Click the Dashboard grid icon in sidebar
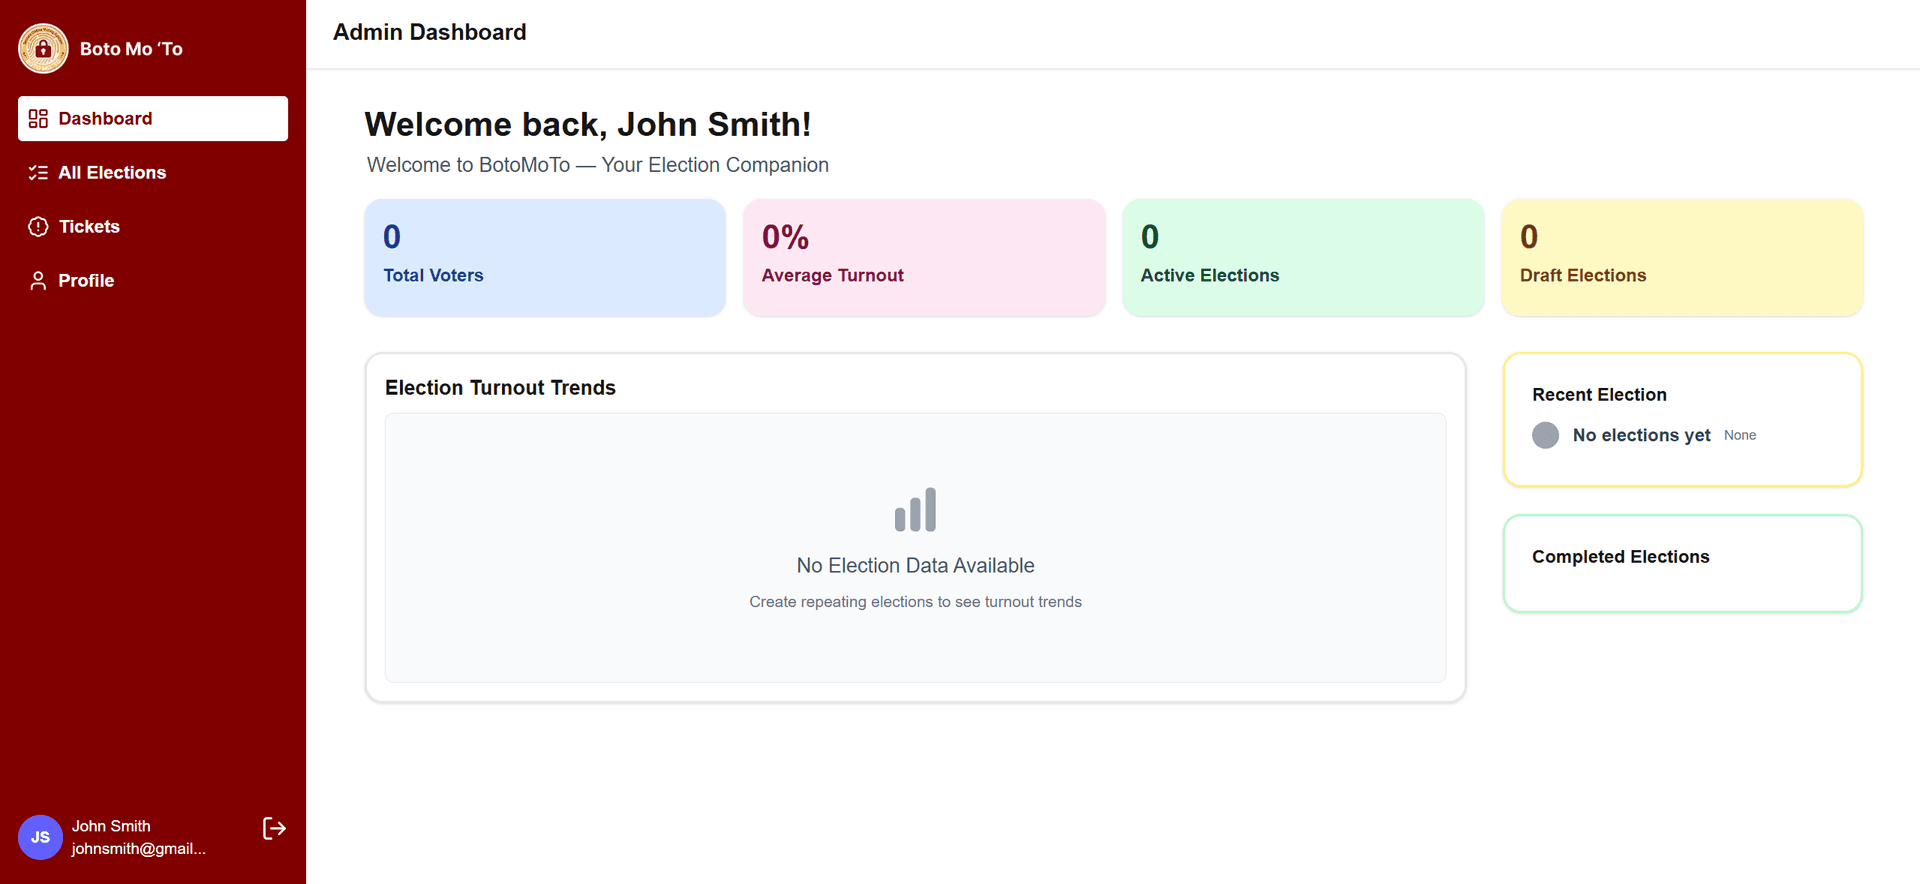Image resolution: width=1920 pixels, height=884 pixels. coord(38,119)
